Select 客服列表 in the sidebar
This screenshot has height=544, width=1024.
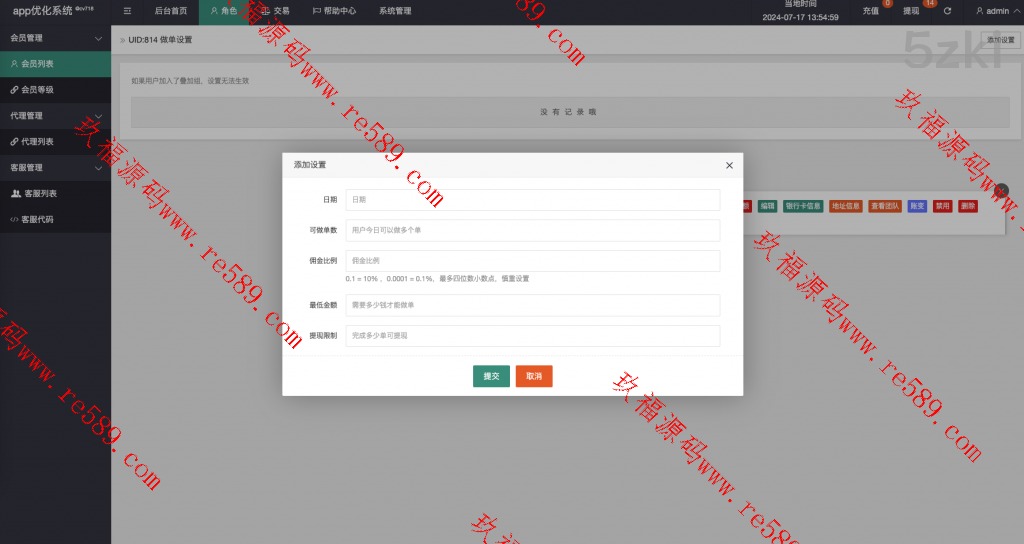point(56,194)
